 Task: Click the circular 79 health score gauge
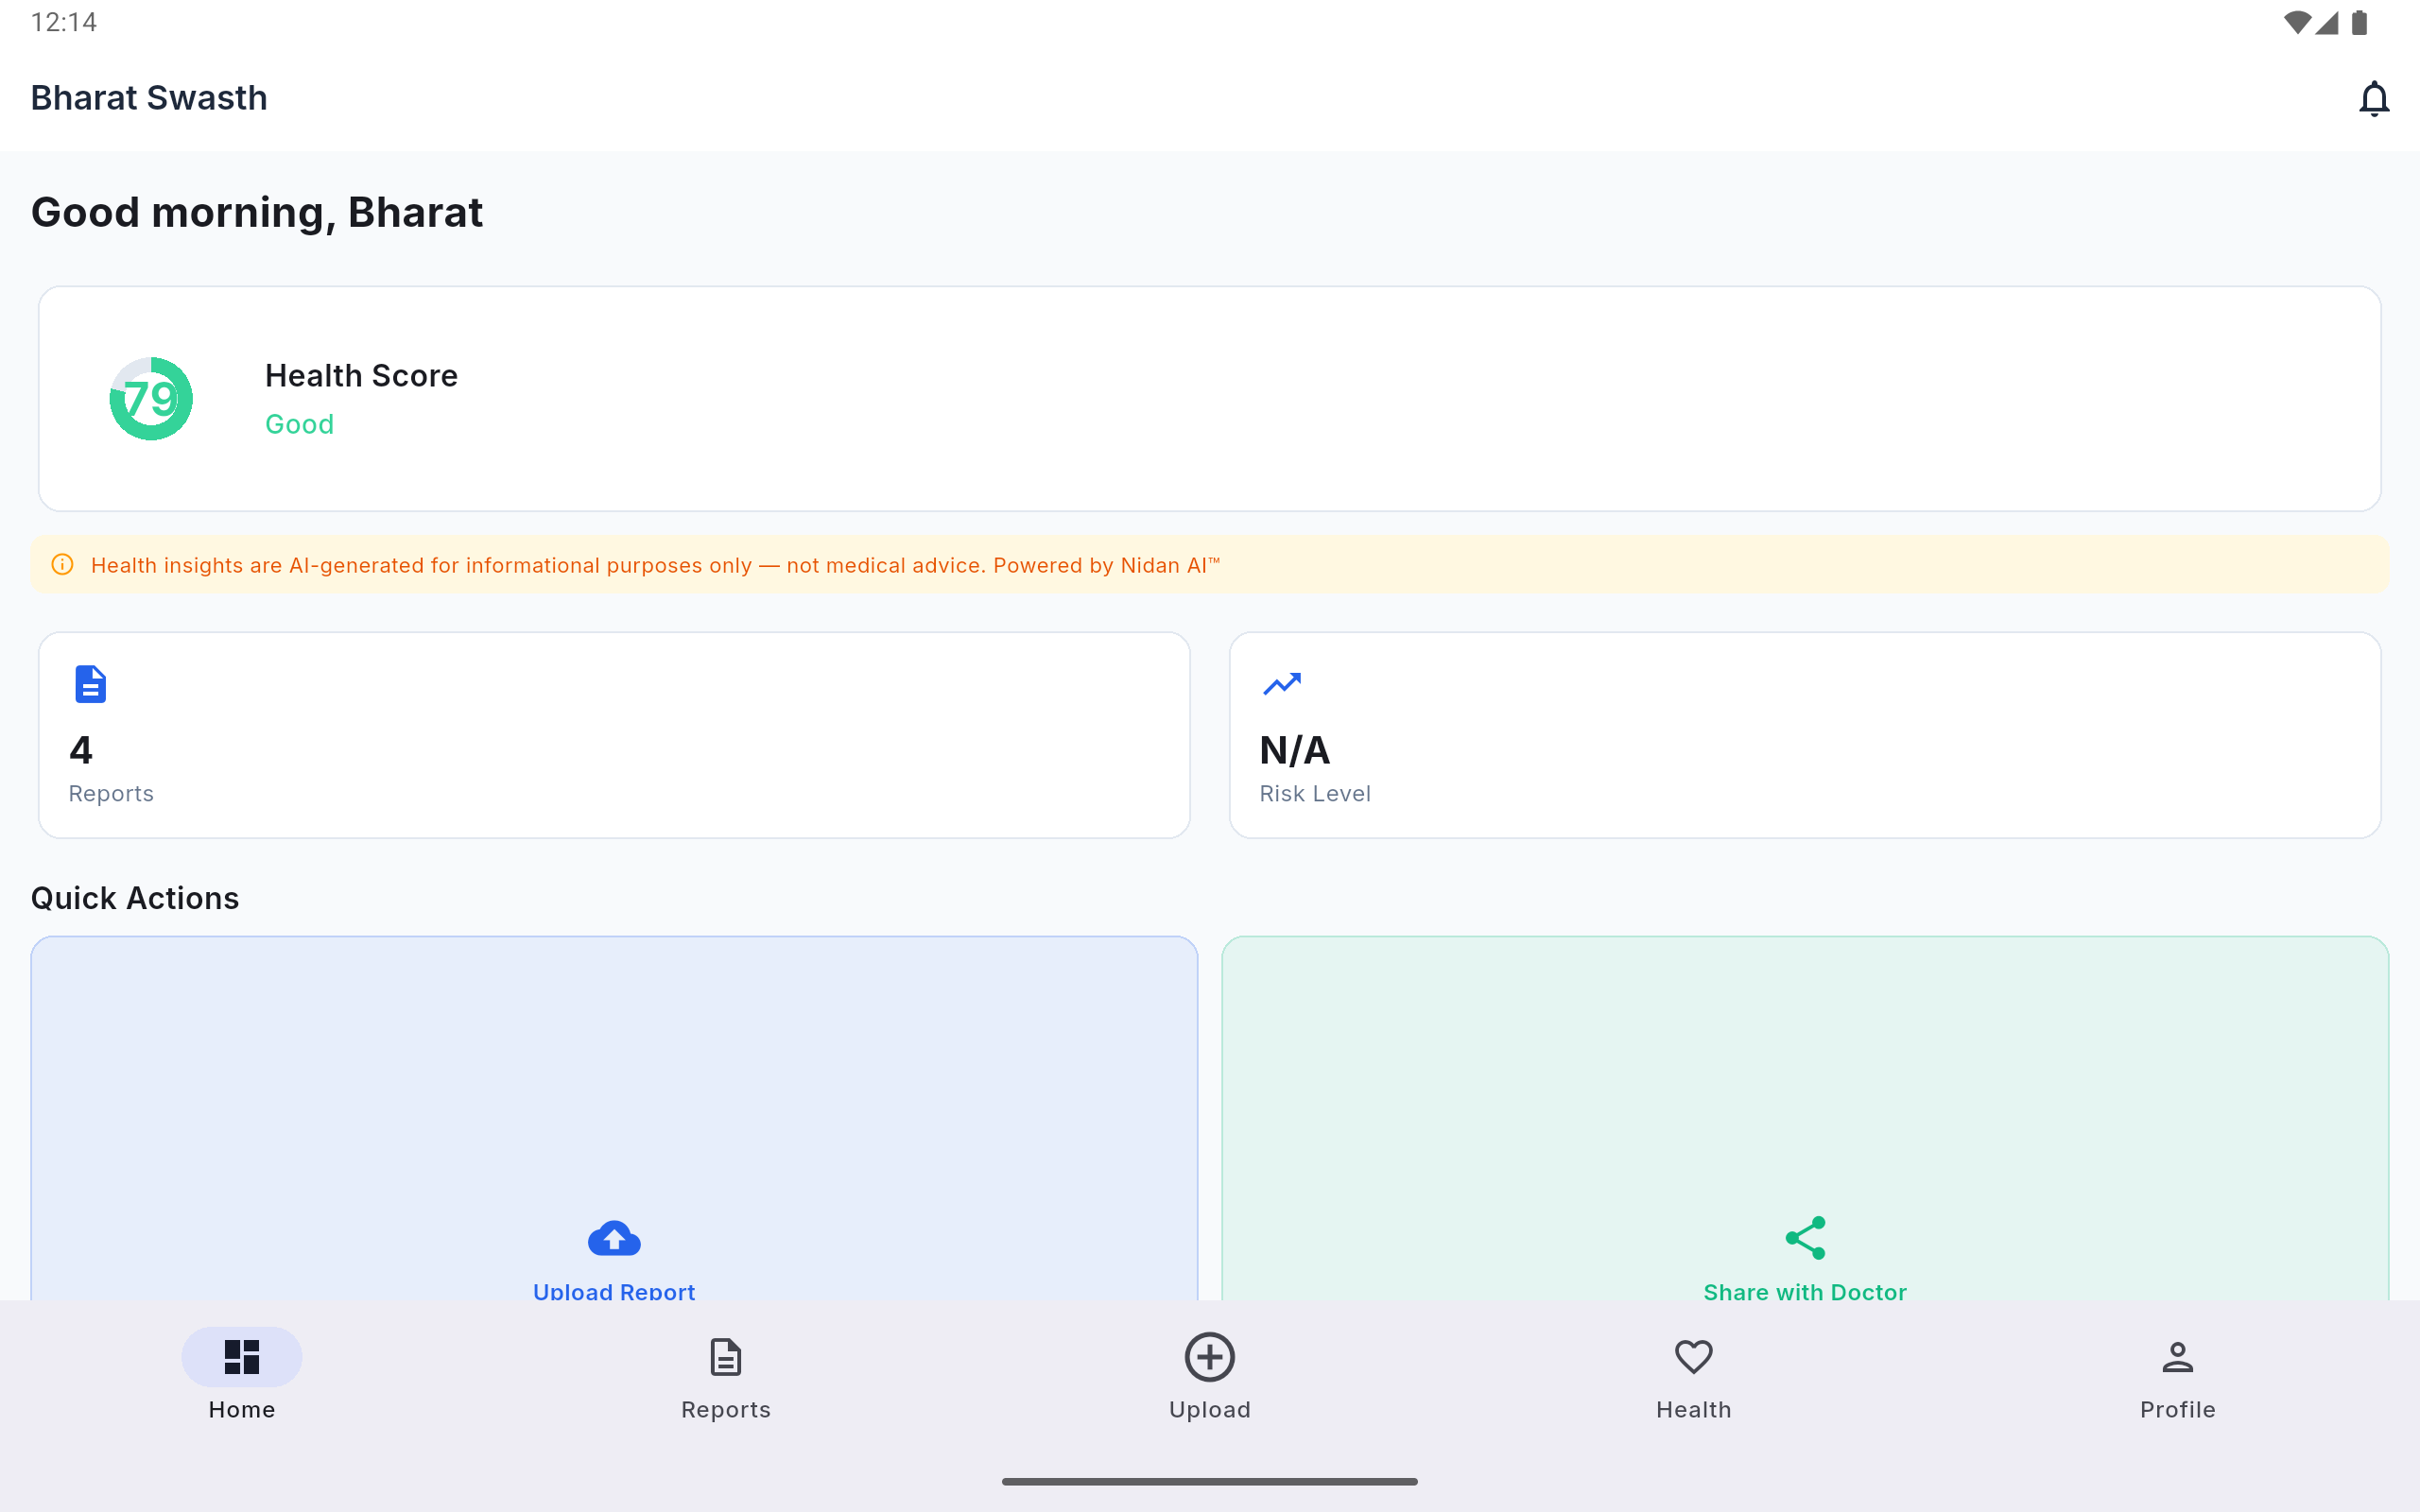pos(151,399)
